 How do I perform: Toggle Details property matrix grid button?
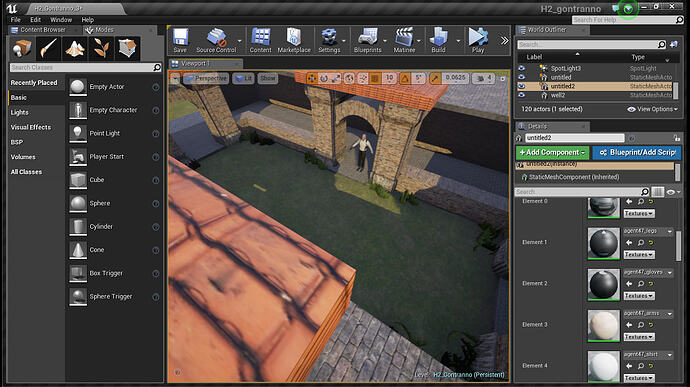[658, 192]
